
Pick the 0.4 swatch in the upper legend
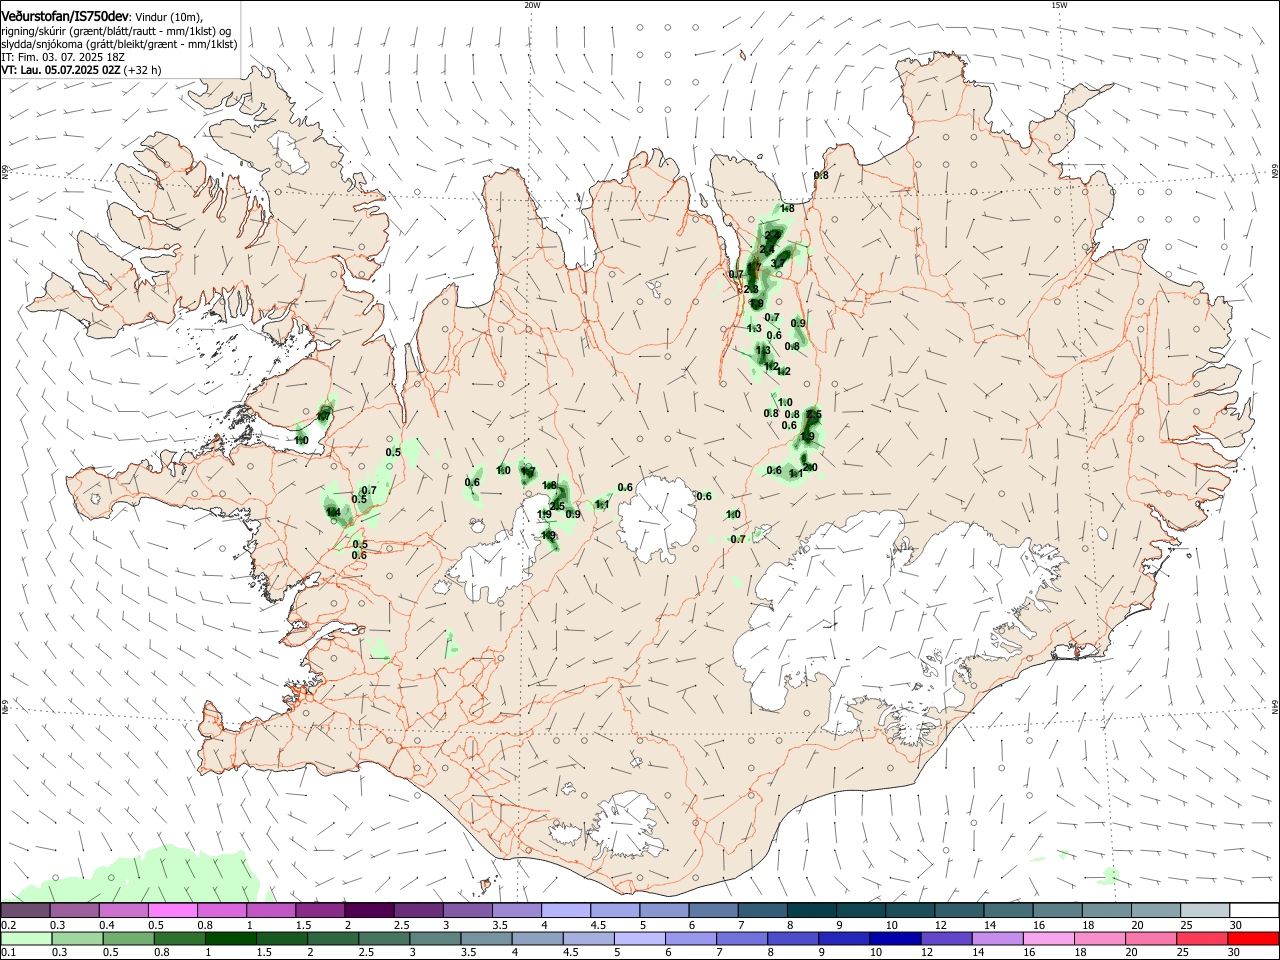pos(123,911)
